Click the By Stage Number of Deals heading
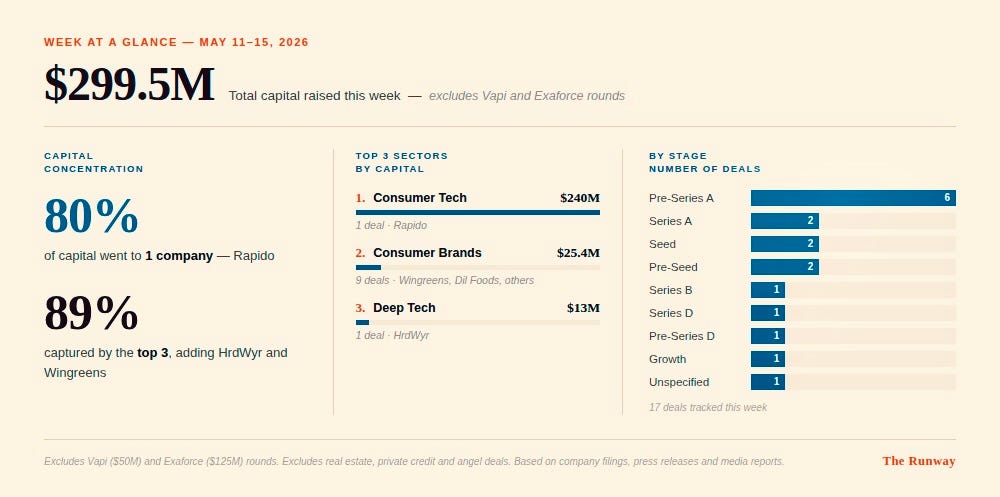Viewport: 1000px width, 497px height. click(x=705, y=162)
